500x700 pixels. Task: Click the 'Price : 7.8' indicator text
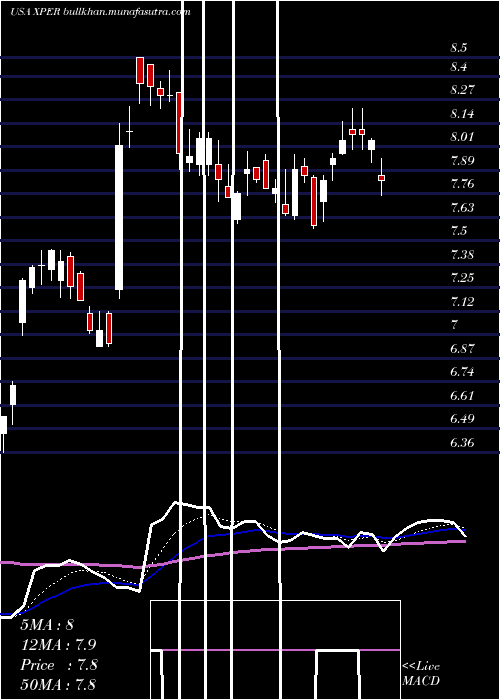click(x=58, y=665)
